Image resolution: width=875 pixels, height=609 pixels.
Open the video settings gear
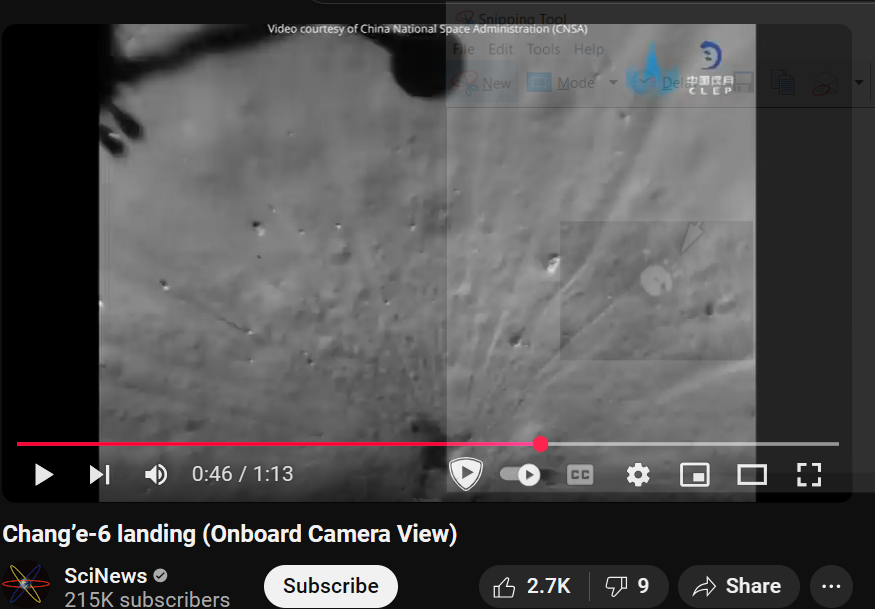(x=638, y=474)
